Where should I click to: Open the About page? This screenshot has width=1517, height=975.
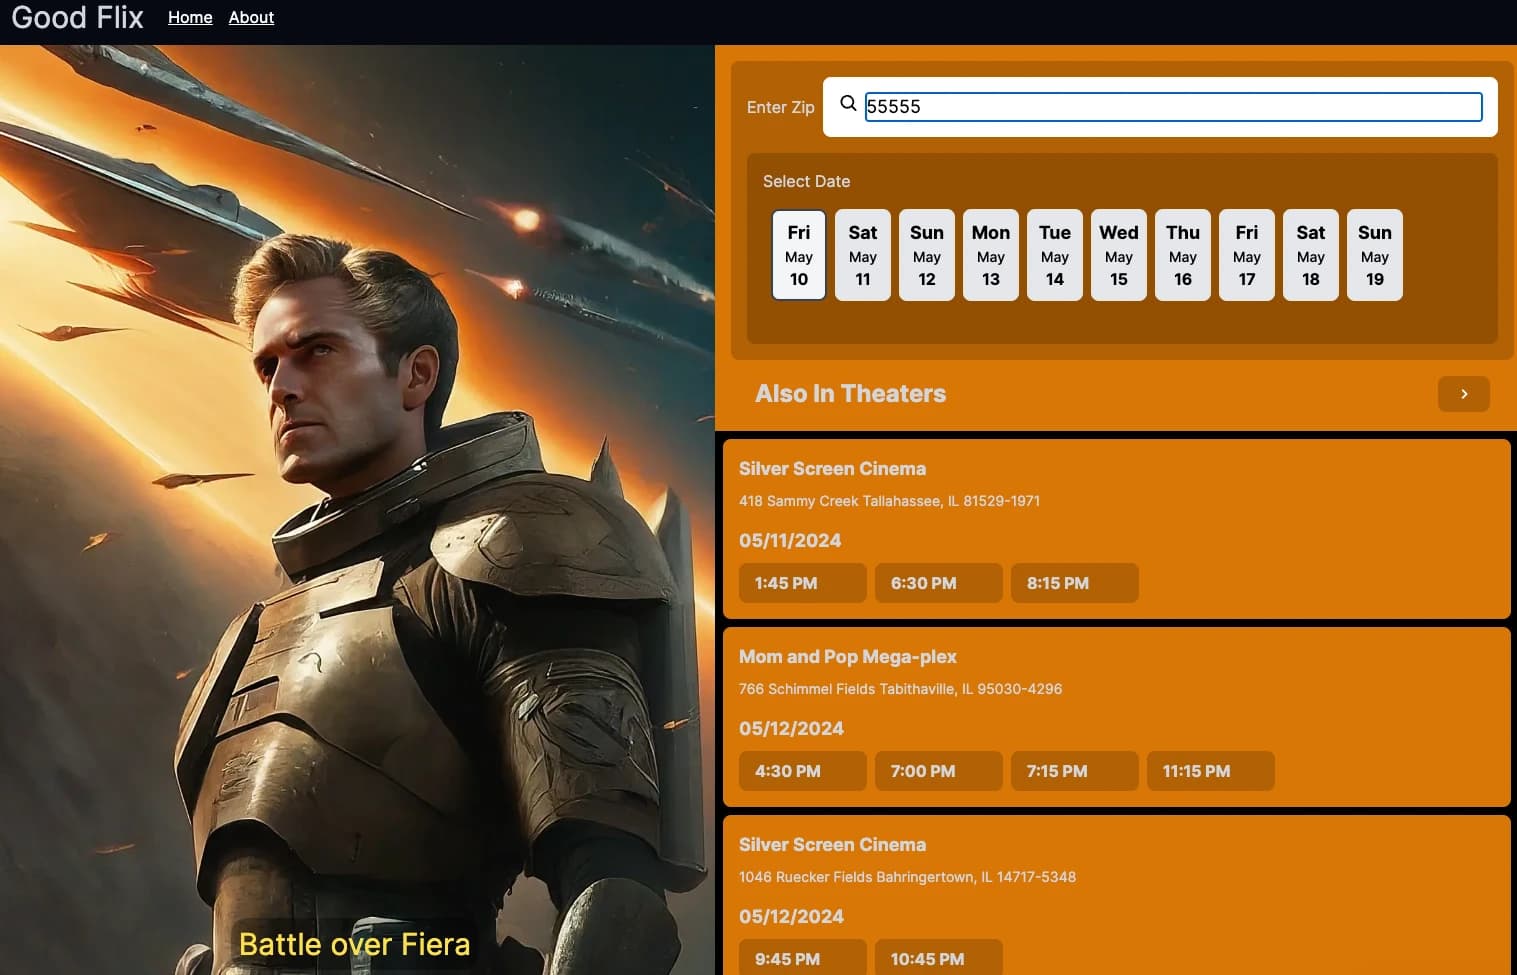tap(250, 17)
